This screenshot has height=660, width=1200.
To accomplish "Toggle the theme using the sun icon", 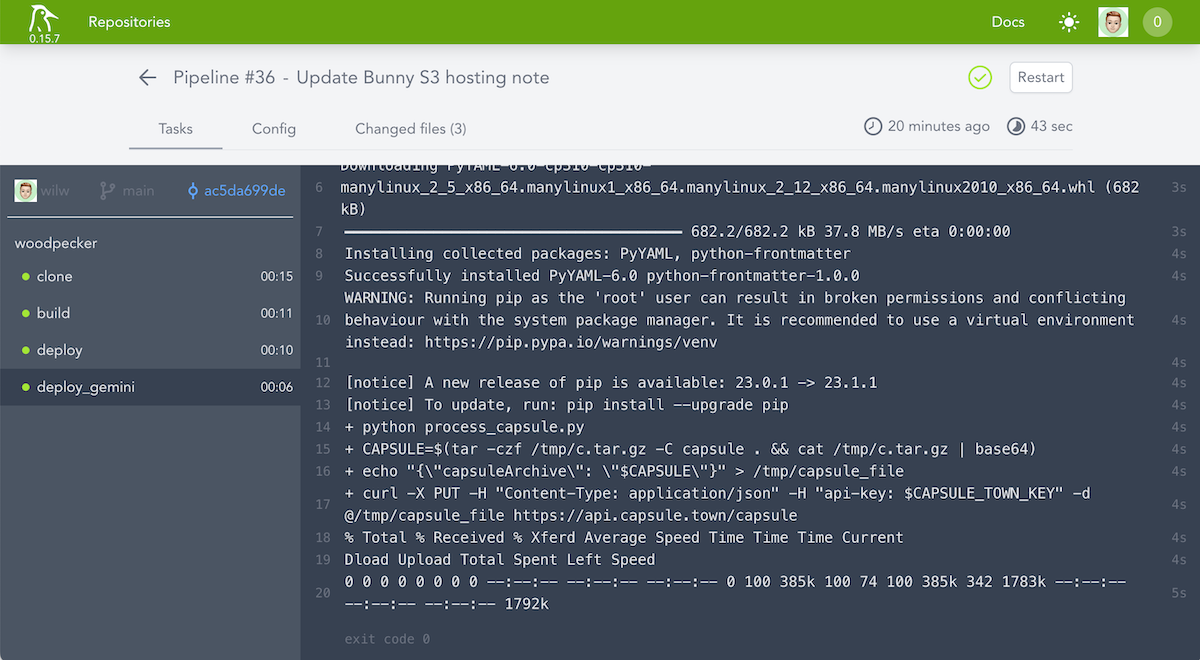I will tap(1068, 21).
